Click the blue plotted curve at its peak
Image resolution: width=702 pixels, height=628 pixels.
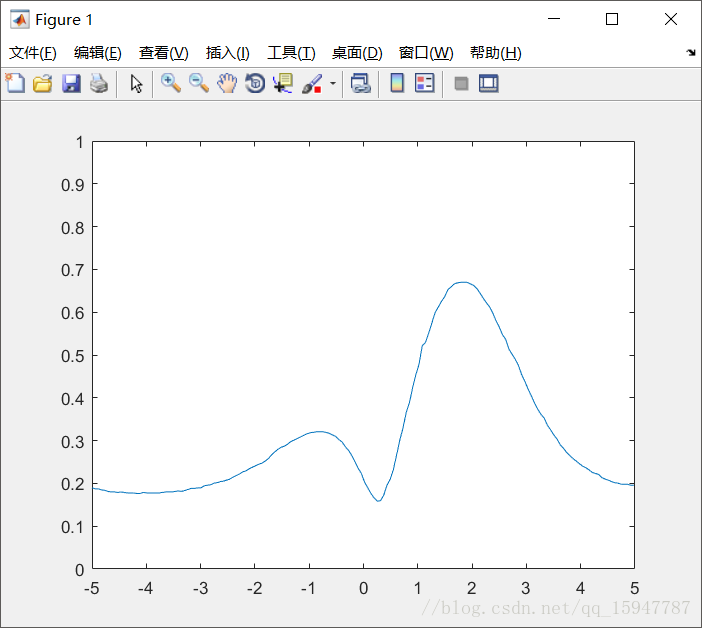pyautogui.click(x=463, y=282)
